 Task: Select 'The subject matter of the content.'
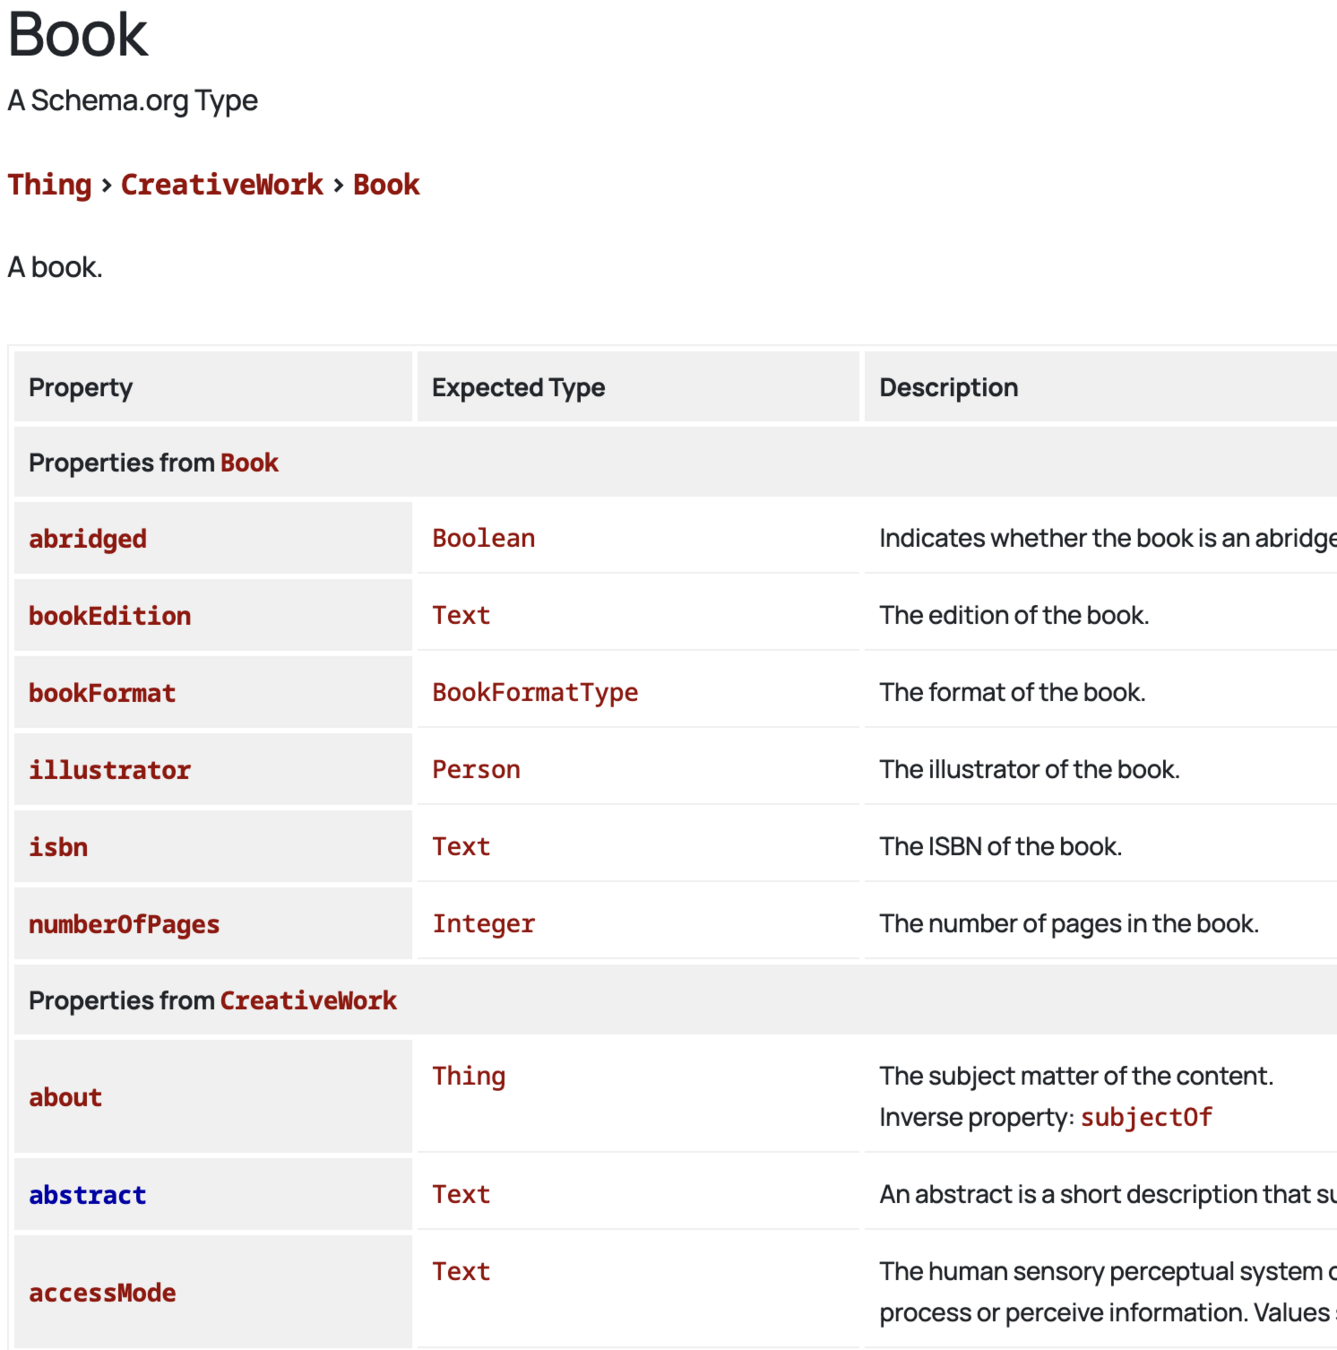[x=1076, y=1076]
